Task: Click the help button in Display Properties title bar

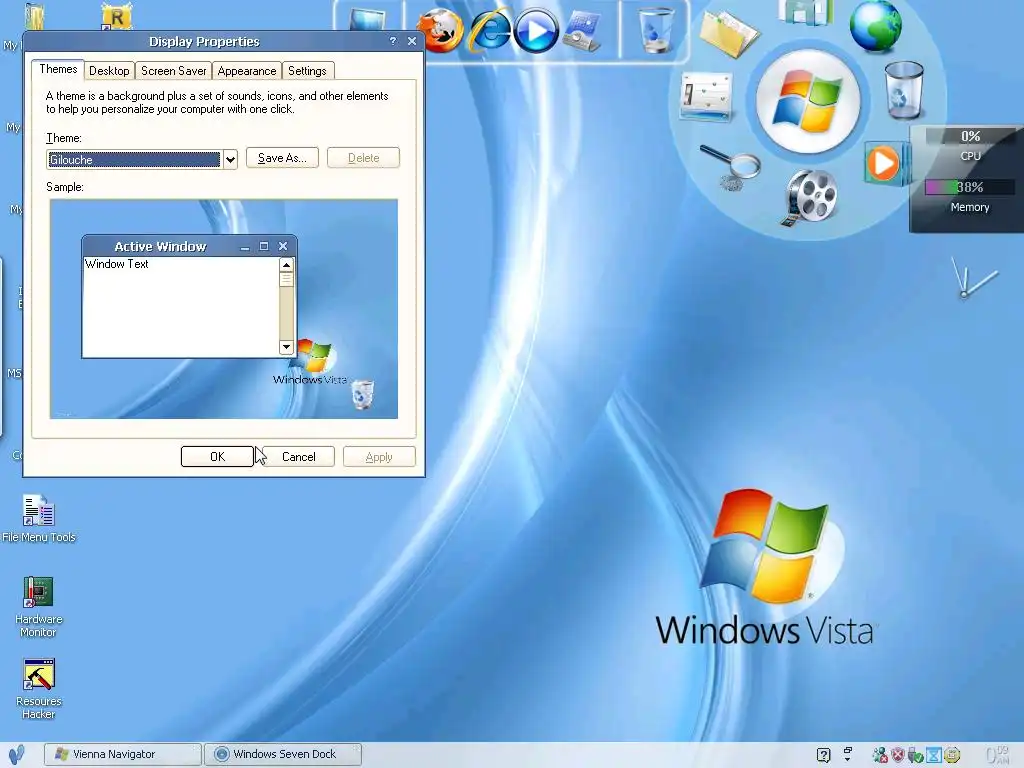Action: tap(392, 40)
